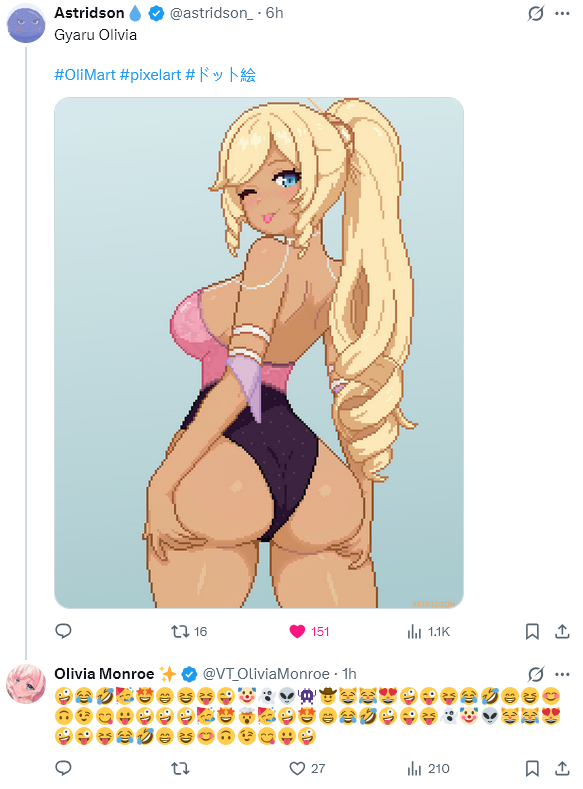Open more options menu on Astridson's post
The height and width of the screenshot is (789, 583).
(562, 13)
